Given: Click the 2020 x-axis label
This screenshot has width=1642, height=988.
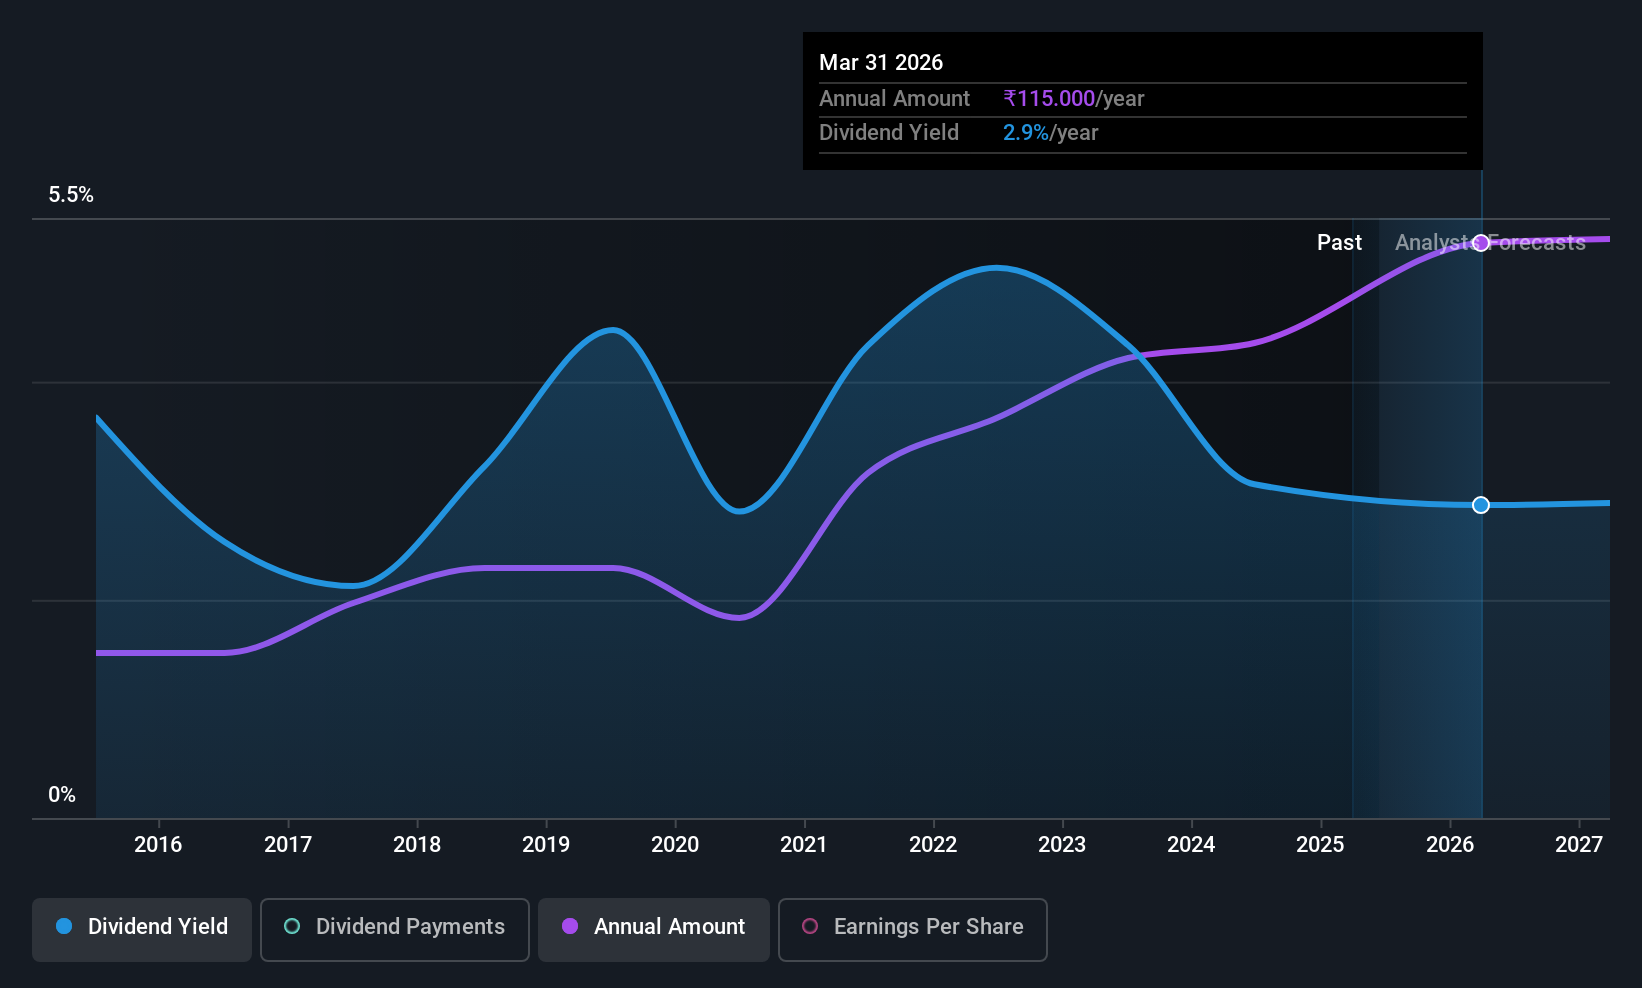Looking at the screenshot, I should point(675,845).
